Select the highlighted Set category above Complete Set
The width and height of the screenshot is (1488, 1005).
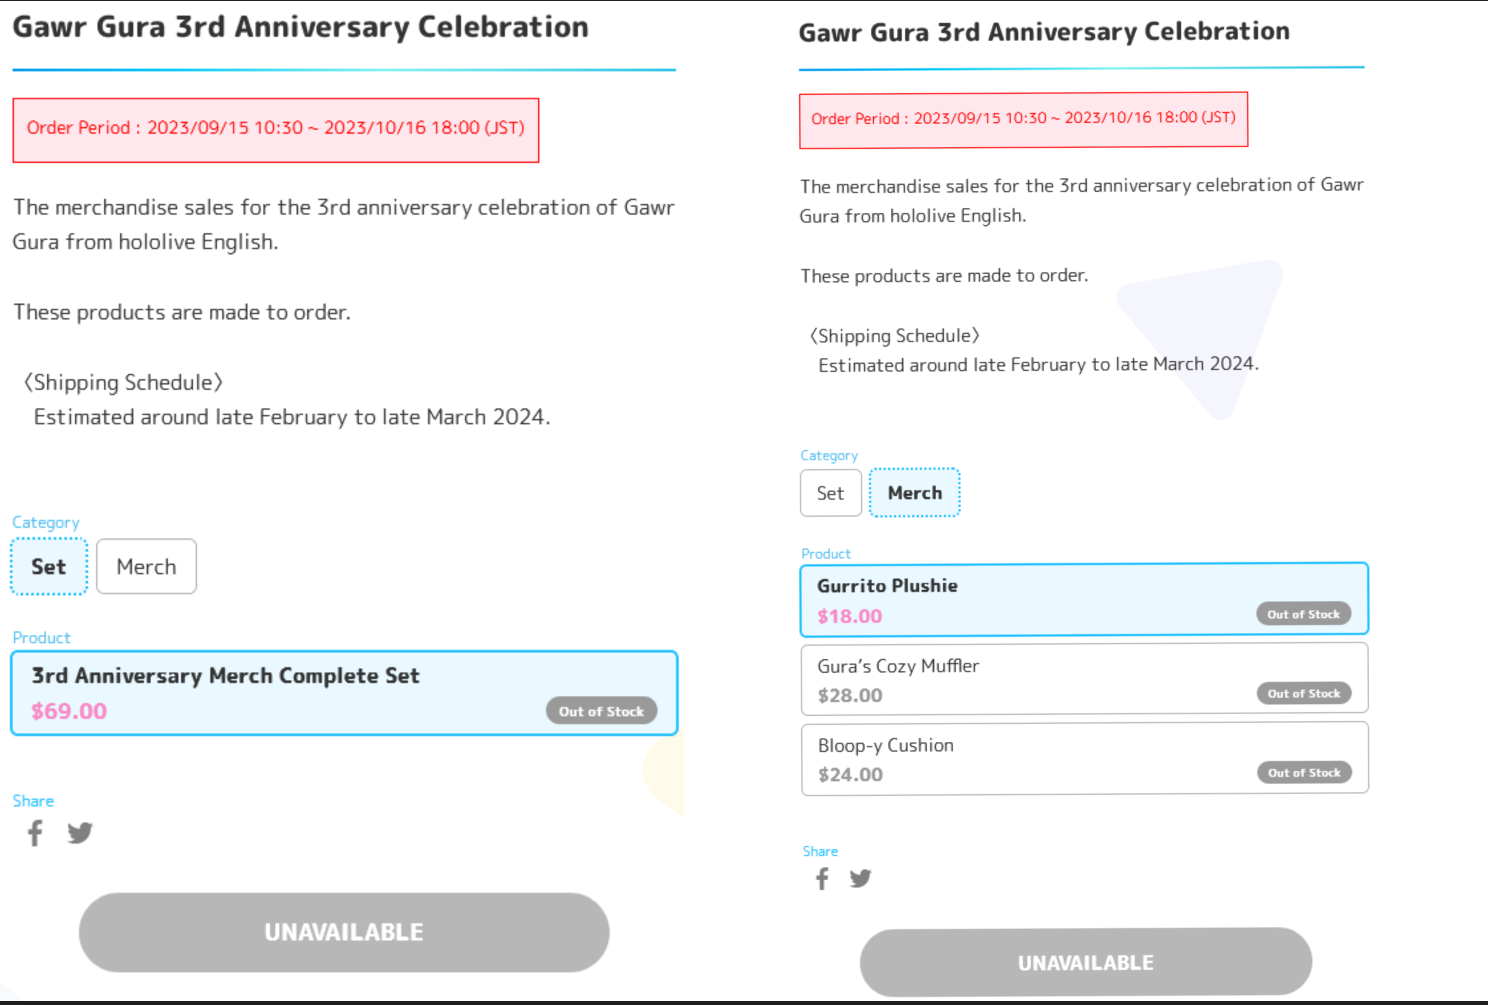[x=49, y=567]
